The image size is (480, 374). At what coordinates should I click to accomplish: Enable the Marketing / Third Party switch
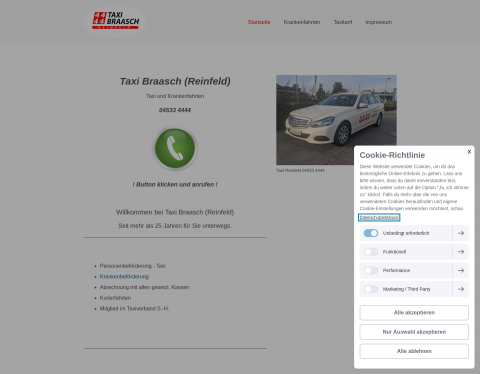point(371,289)
